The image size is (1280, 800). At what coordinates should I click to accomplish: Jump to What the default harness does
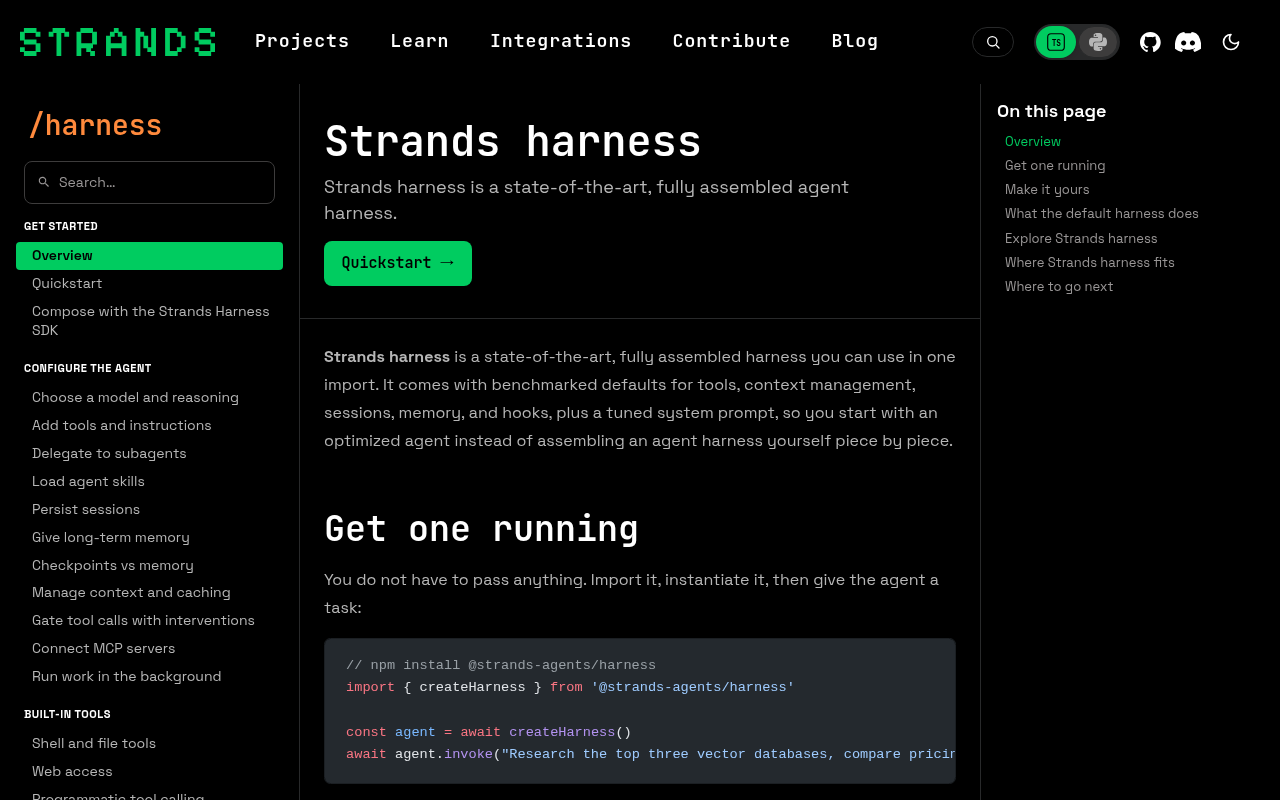[x=1102, y=214]
